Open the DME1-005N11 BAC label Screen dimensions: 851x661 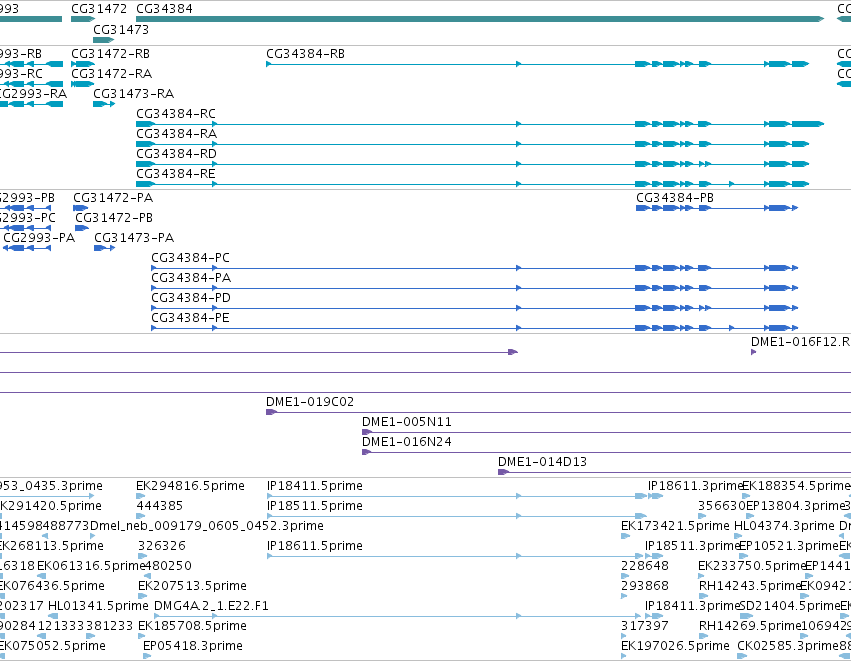click(x=407, y=422)
